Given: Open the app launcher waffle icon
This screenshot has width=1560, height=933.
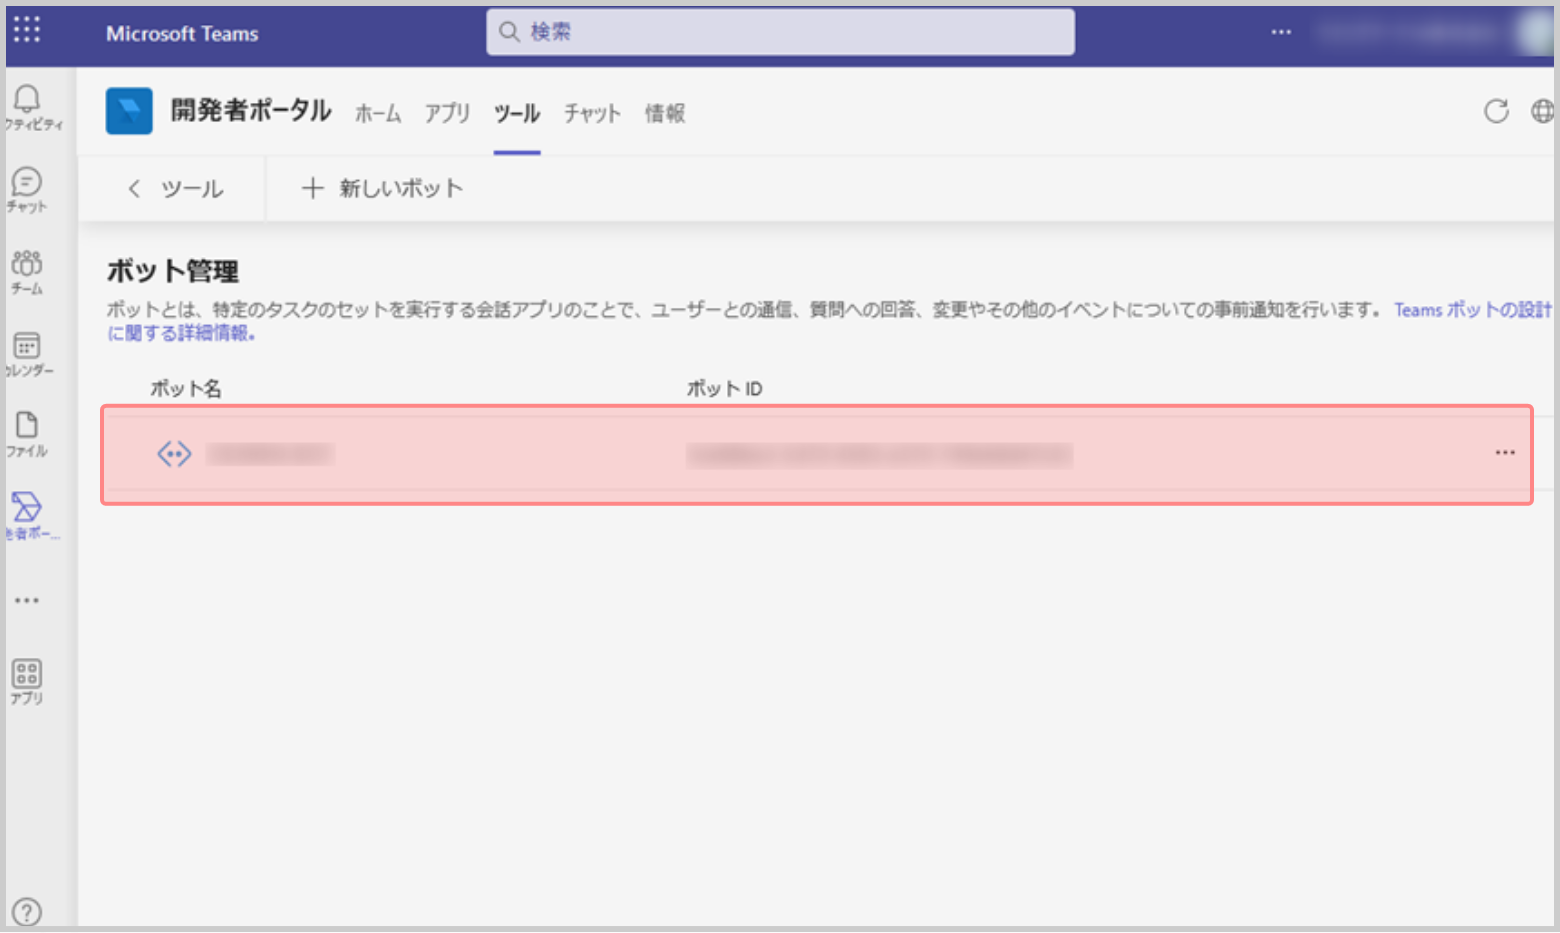Looking at the screenshot, I should [27, 30].
